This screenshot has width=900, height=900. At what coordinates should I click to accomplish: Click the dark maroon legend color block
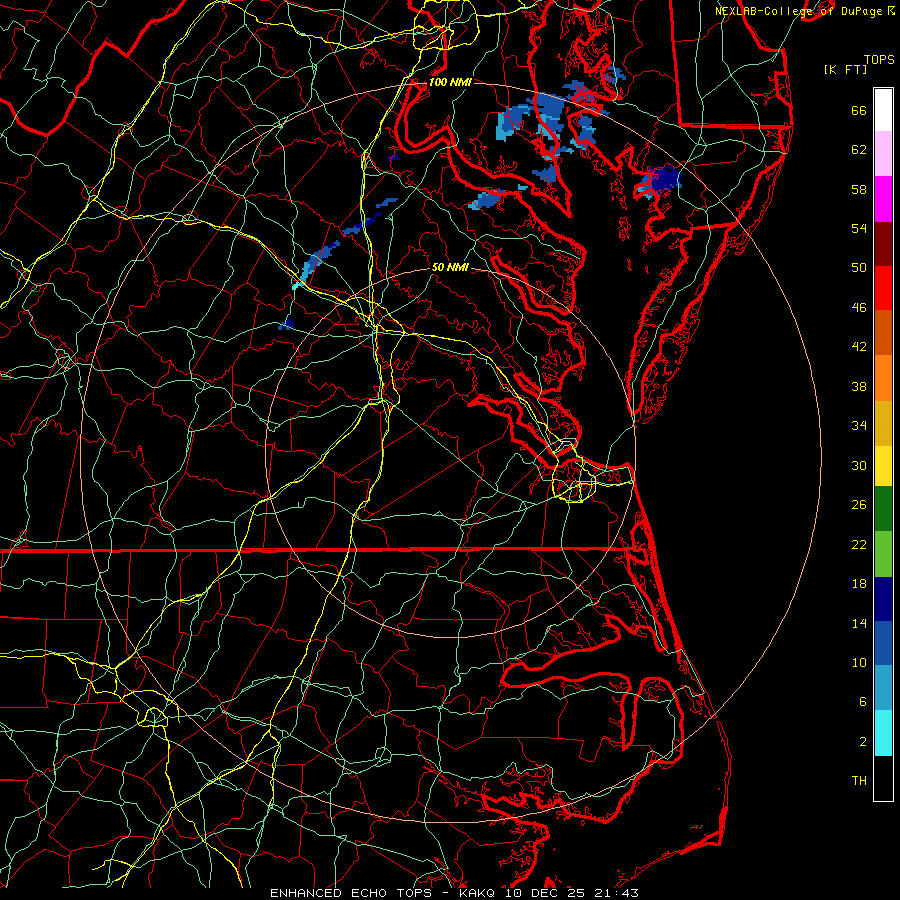(x=883, y=244)
